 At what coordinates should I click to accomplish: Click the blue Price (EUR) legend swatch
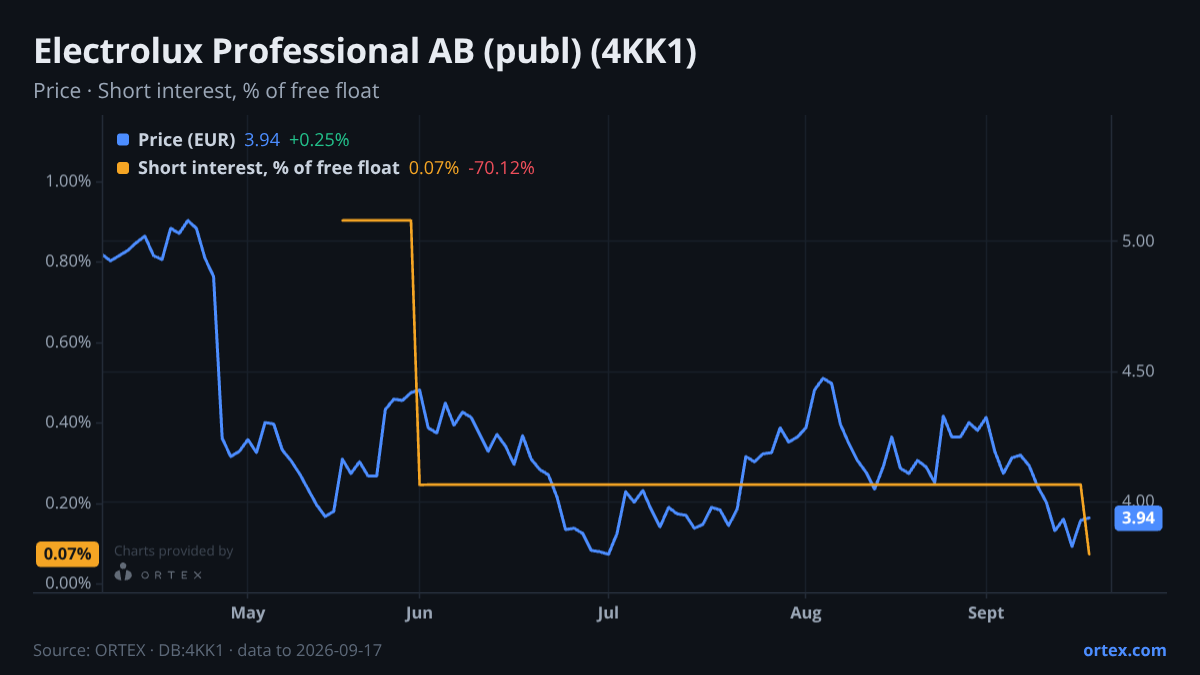(x=123, y=140)
